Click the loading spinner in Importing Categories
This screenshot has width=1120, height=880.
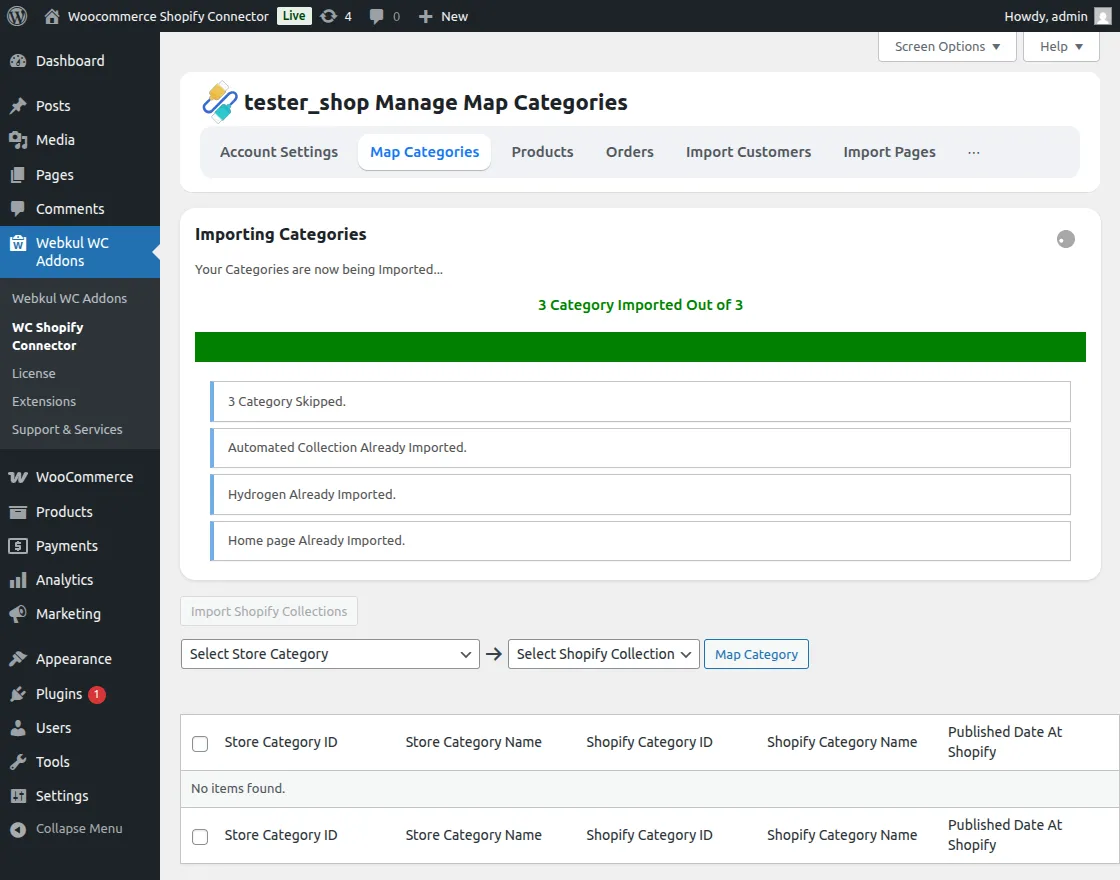[x=1066, y=239]
